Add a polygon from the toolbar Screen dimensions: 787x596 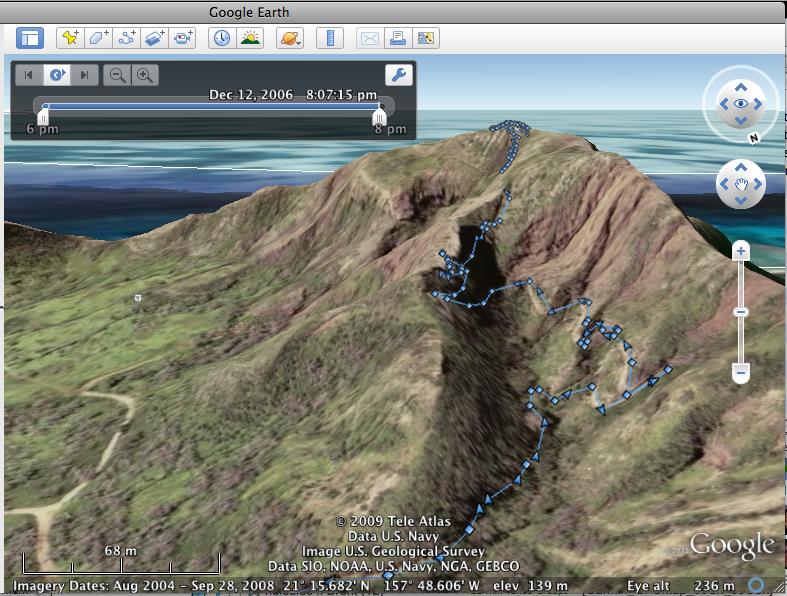(x=98, y=38)
